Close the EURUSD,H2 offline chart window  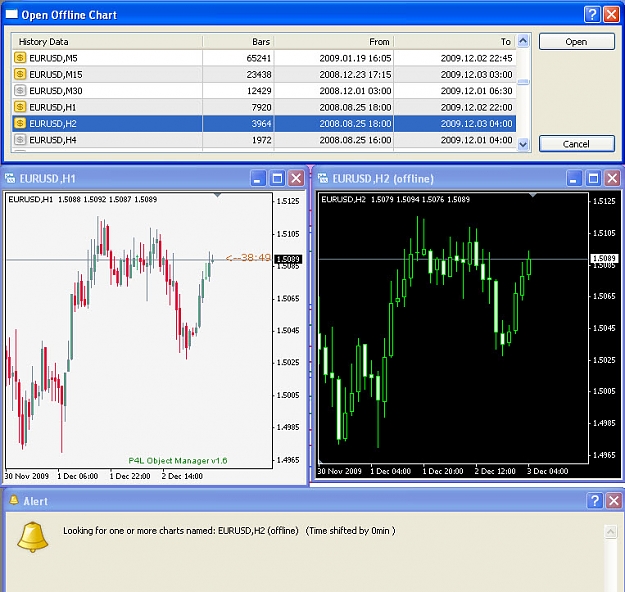point(613,178)
